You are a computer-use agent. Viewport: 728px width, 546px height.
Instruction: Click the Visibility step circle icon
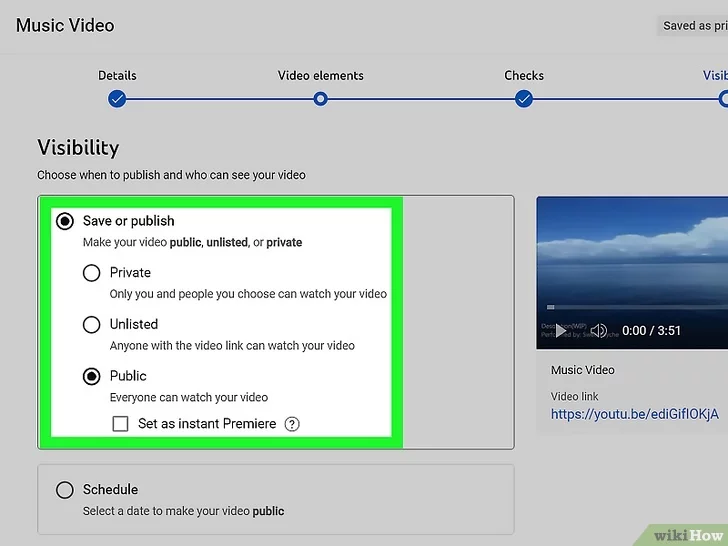[x=724, y=99]
